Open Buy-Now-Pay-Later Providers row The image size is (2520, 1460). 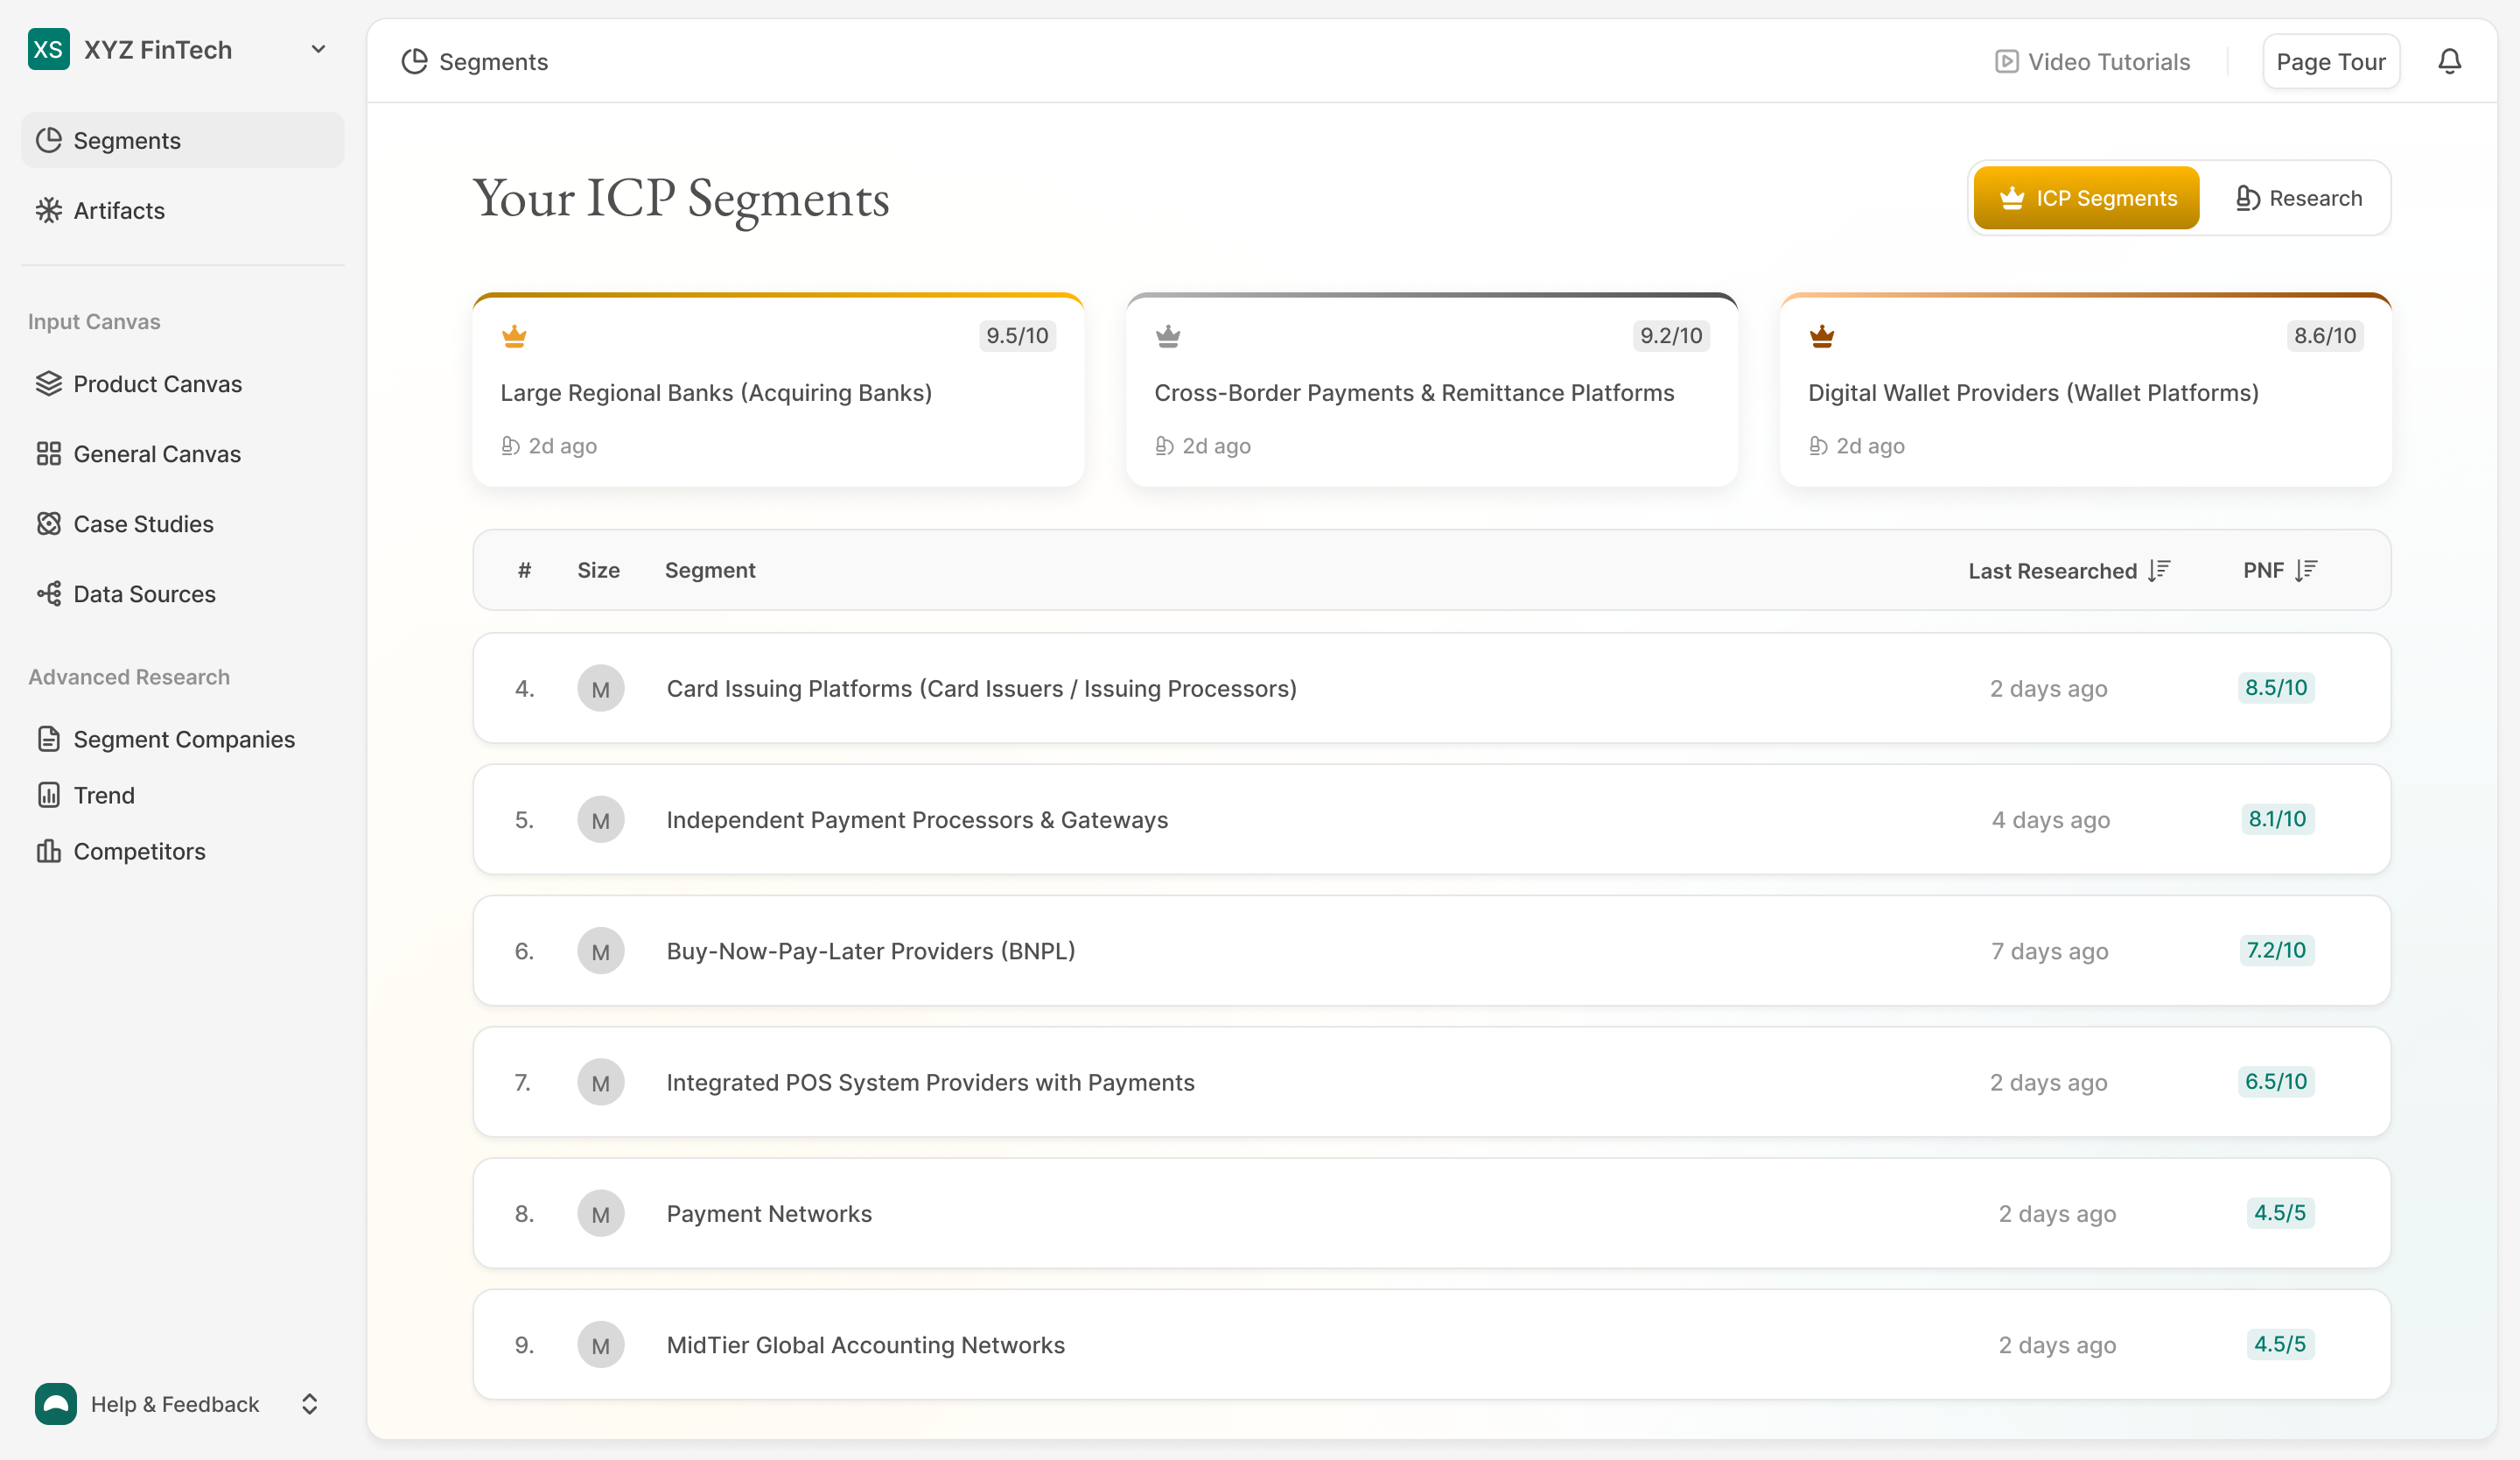tap(870, 951)
